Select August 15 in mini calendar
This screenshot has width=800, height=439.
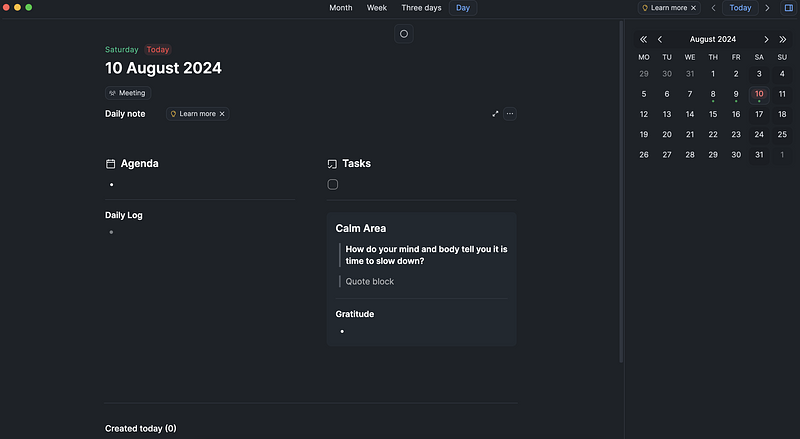[x=713, y=114]
